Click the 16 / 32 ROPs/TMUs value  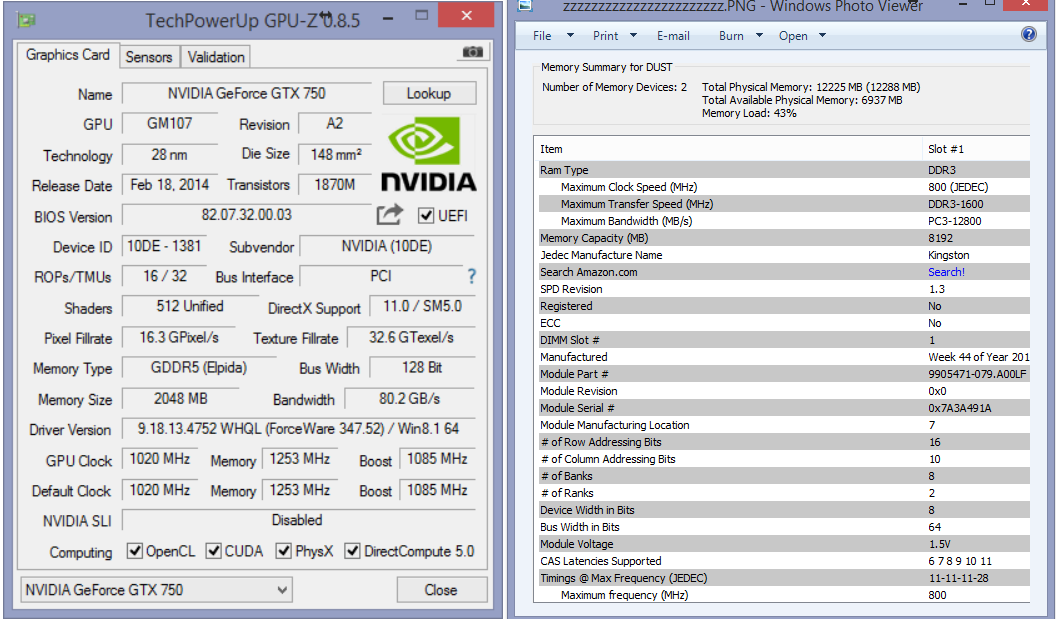pyautogui.click(x=164, y=277)
